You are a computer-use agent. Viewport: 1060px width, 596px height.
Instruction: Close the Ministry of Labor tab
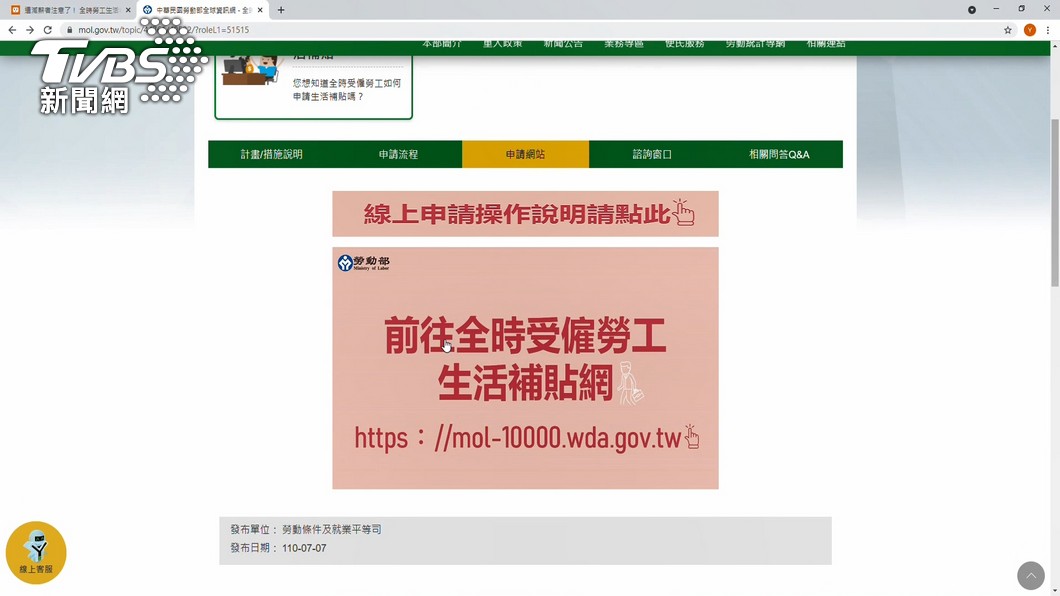[x=260, y=10]
